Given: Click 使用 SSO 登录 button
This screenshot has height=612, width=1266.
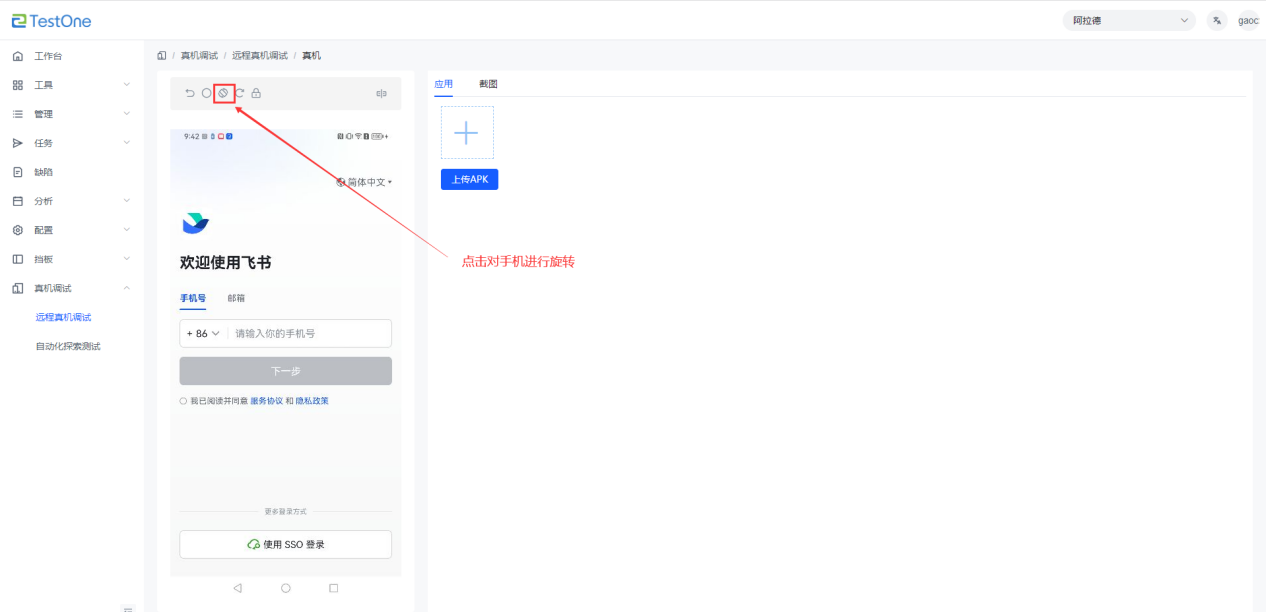Looking at the screenshot, I should coord(285,544).
